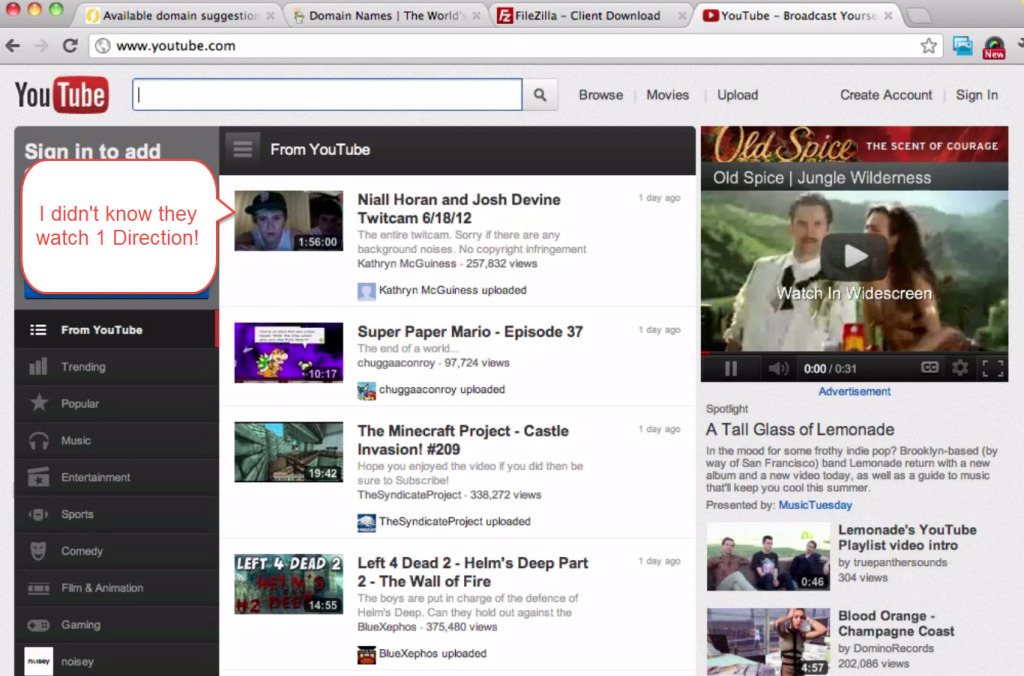
Task: Enter fullscreen in ad player
Action: click(993, 368)
